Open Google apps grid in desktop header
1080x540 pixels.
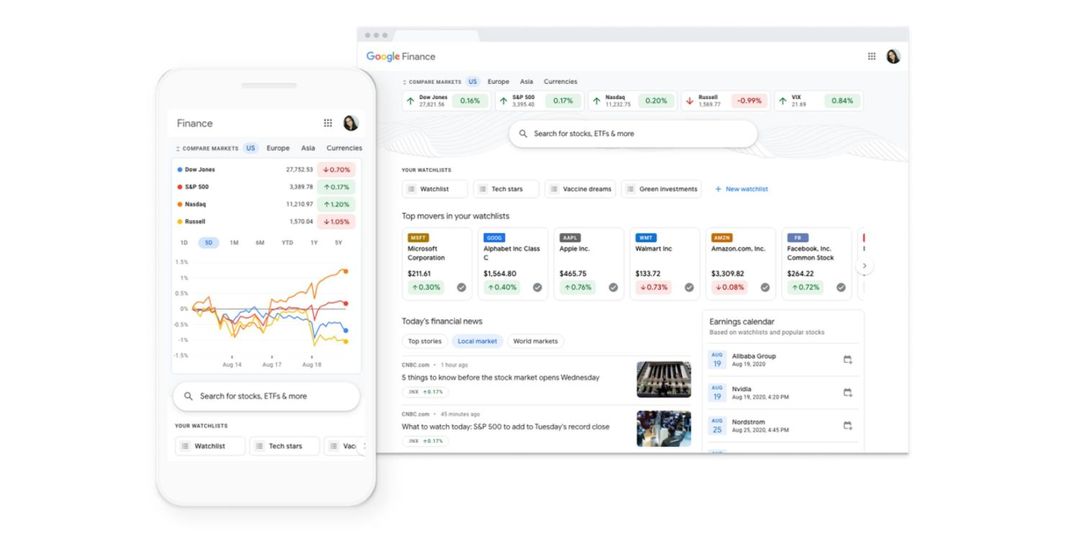(871, 57)
